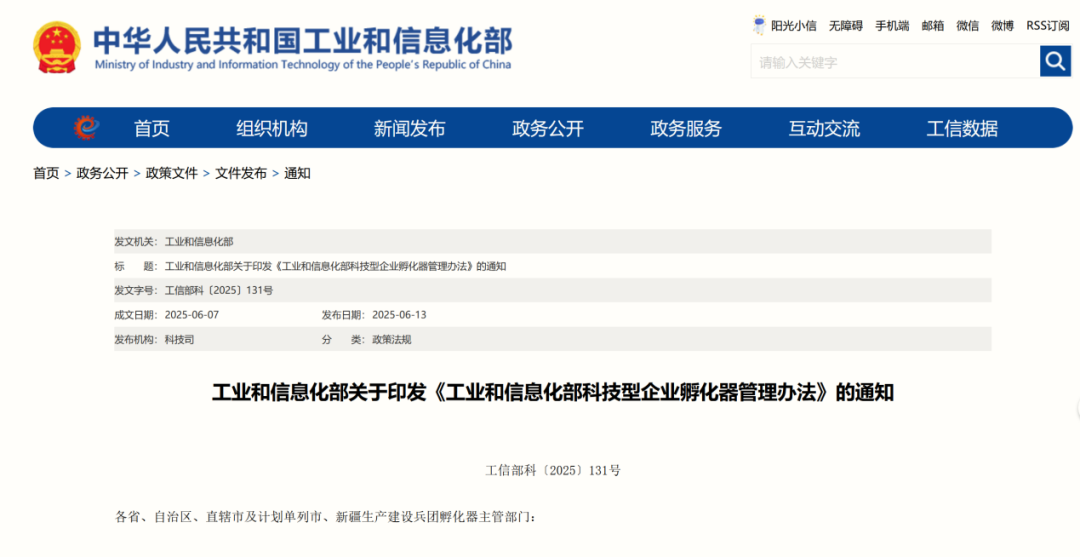This screenshot has height=557, width=1080.
Task: Click centered document number 工信部科〔2025〕131号
Action: (553, 471)
